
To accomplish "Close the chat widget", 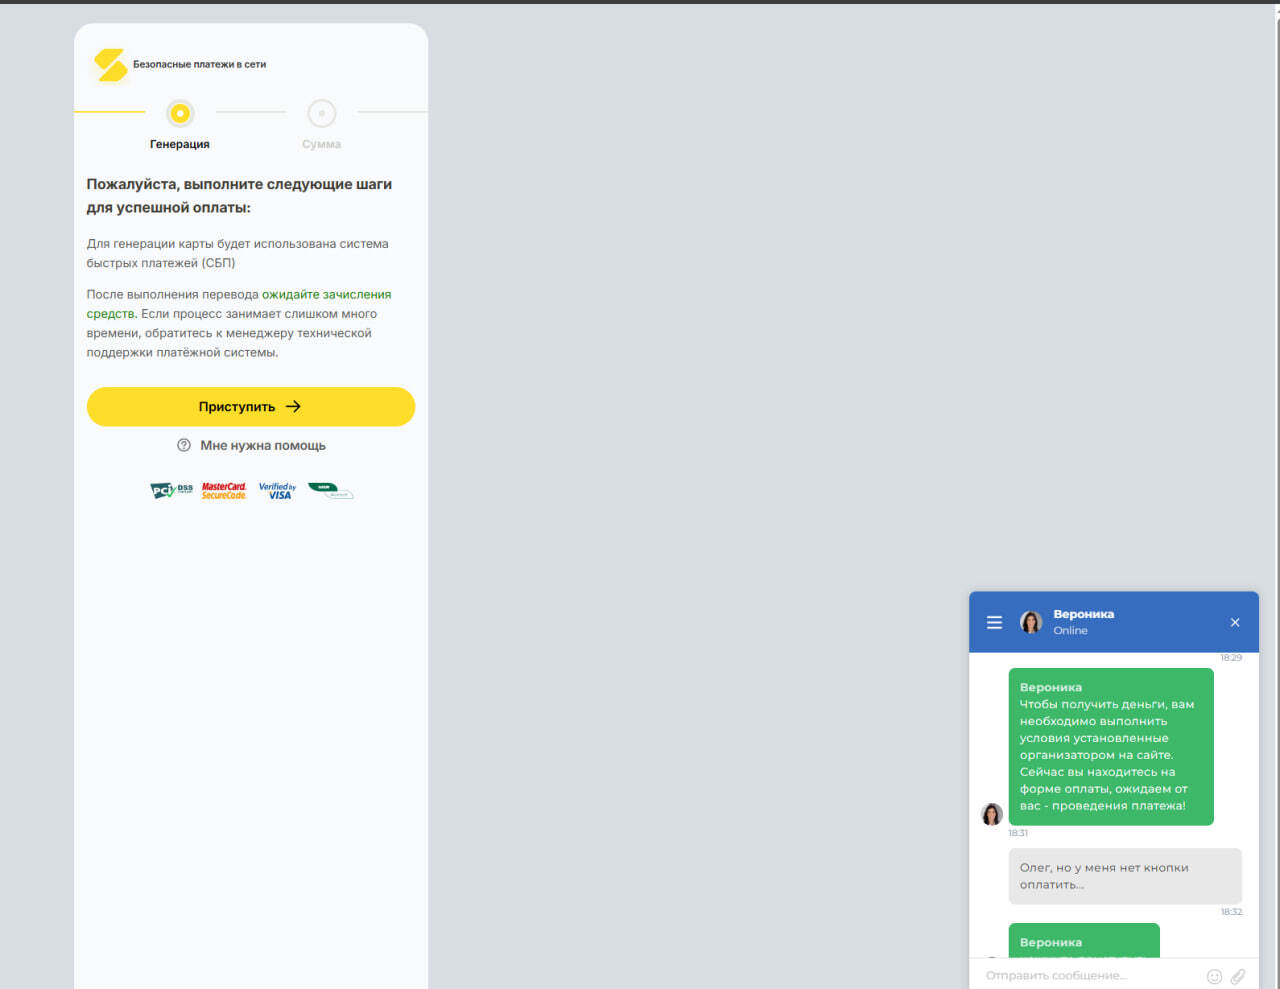I will [1235, 622].
